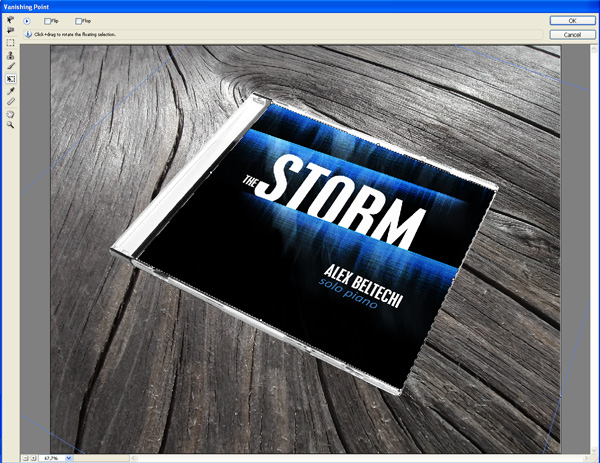Click the ALEX BELTECHI text on the cover

pyautogui.click(x=363, y=286)
